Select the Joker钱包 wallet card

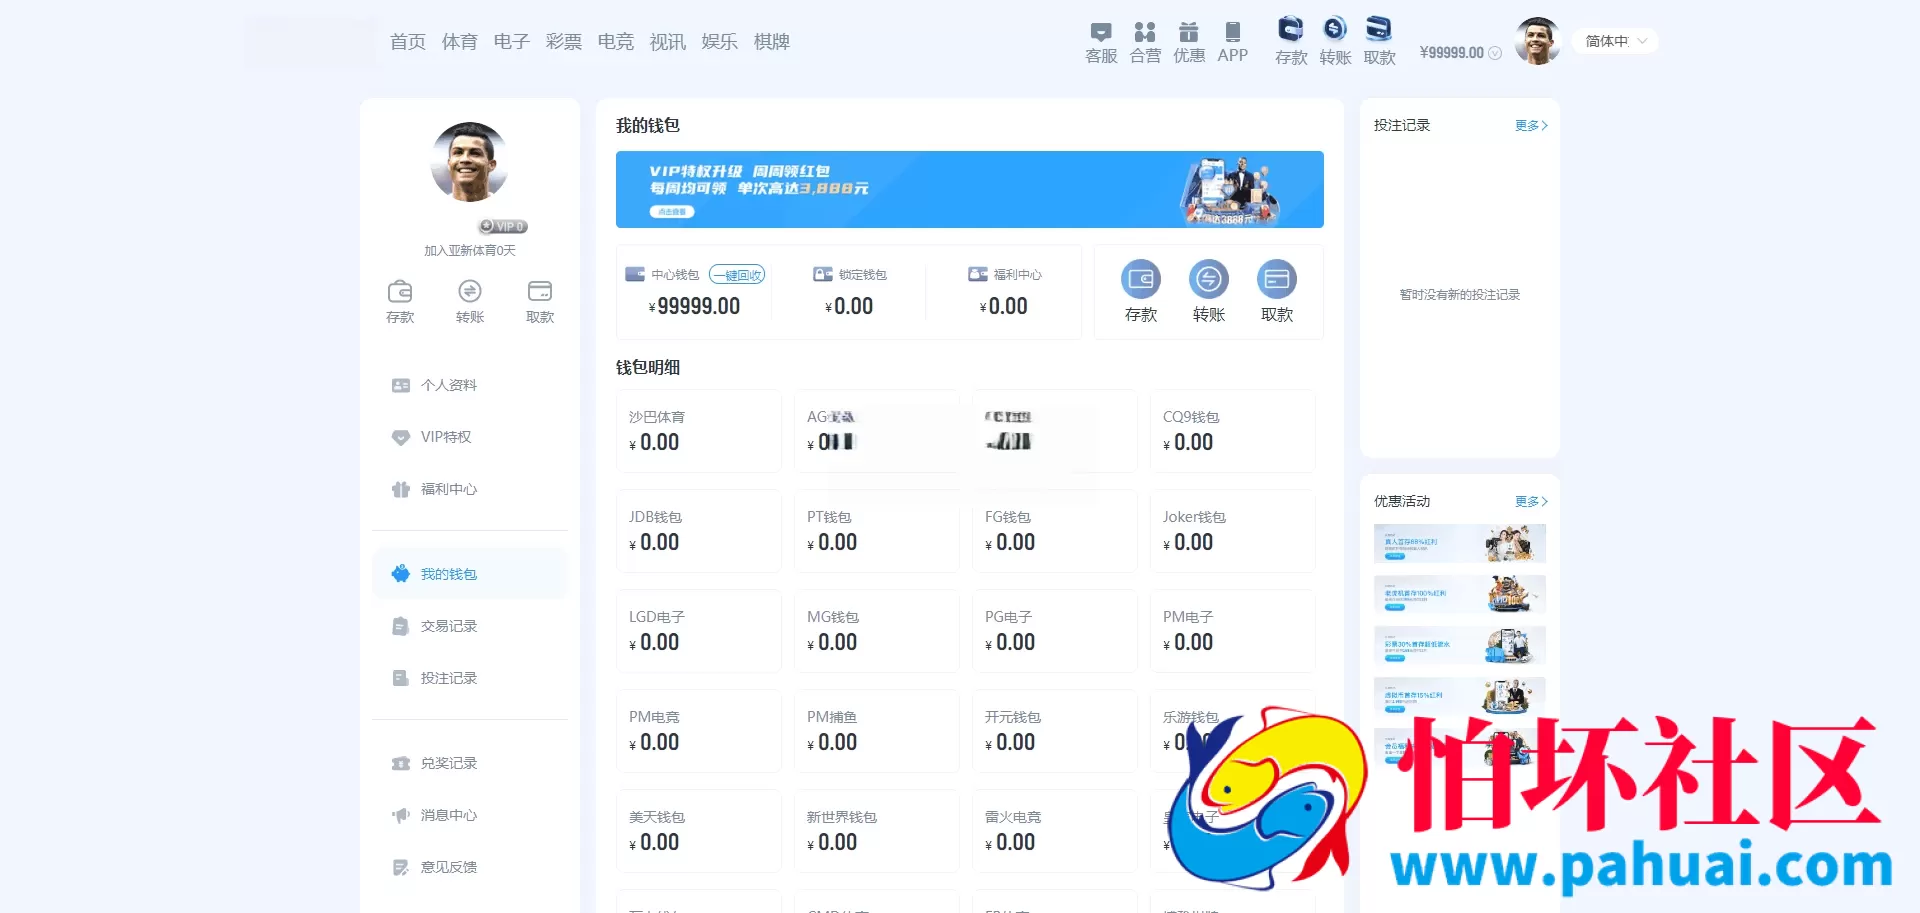click(1233, 531)
